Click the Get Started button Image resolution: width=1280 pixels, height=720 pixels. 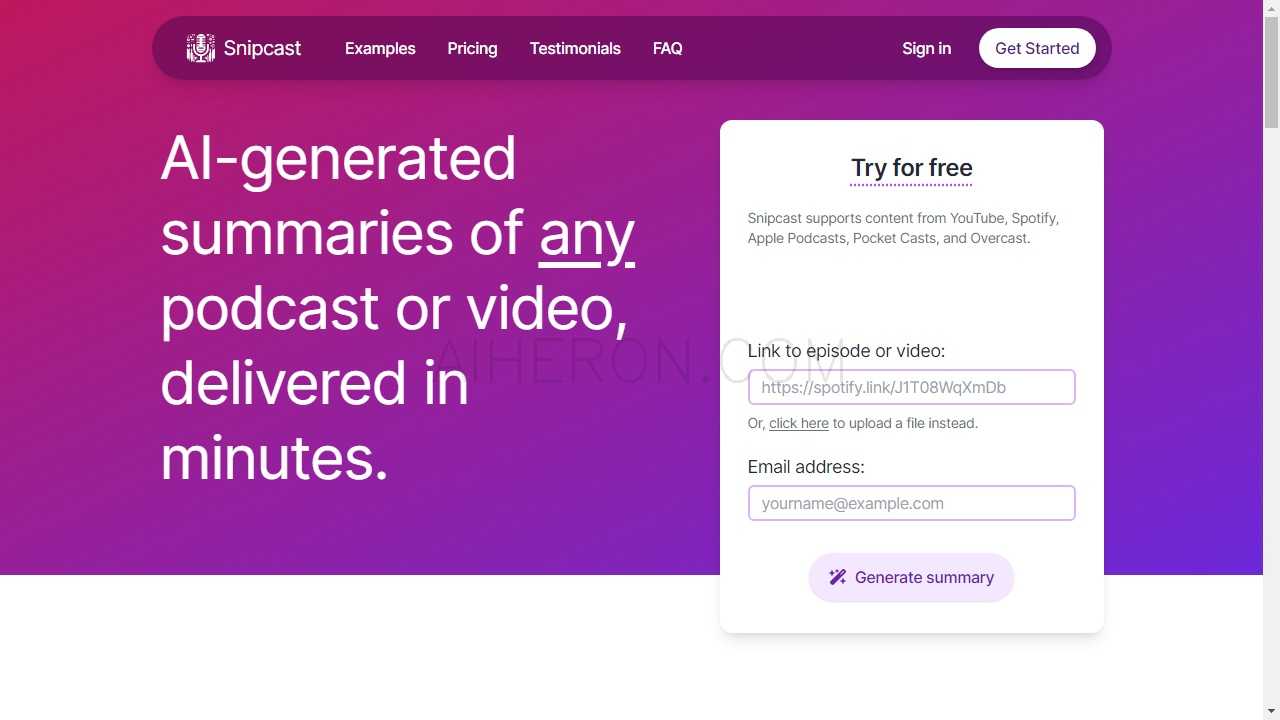click(x=1037, y=48)
